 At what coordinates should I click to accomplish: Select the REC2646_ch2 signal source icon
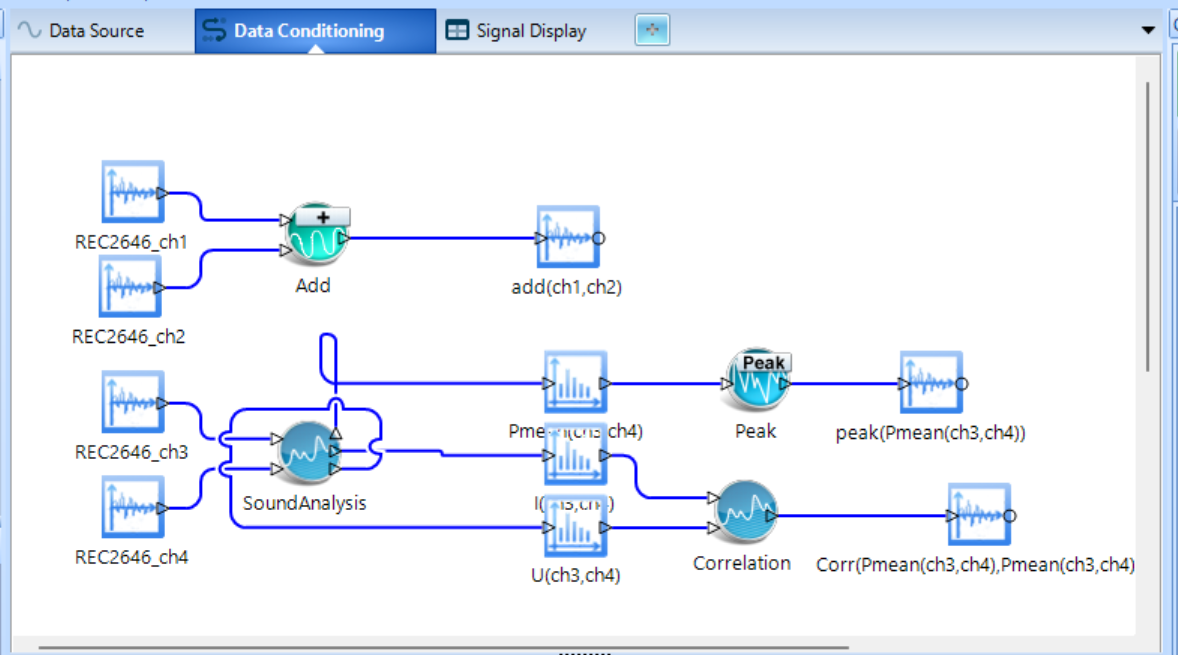click(x=130, y=287)
